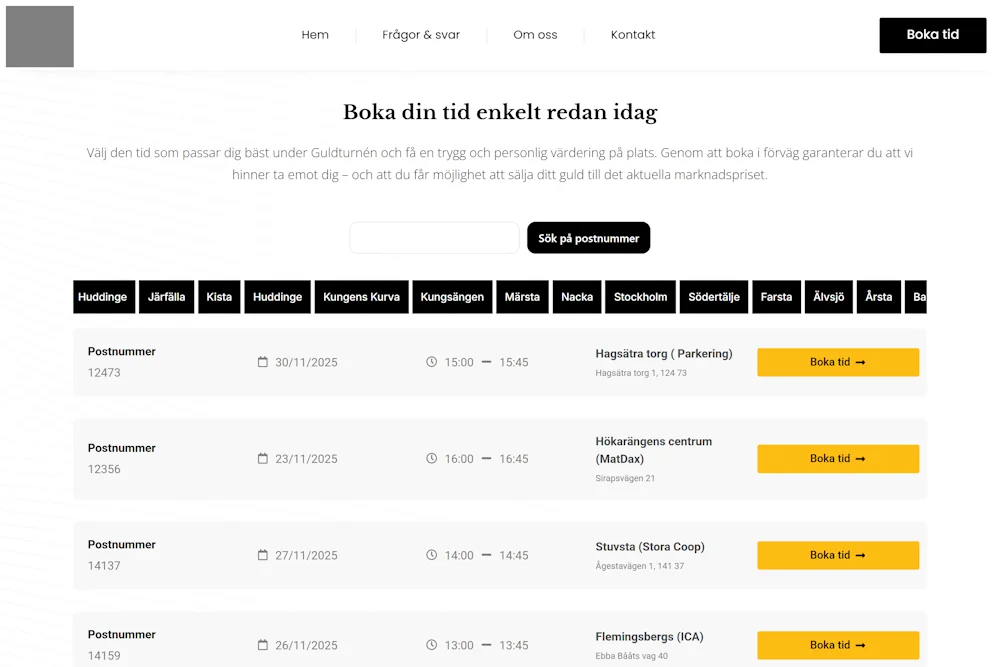Click the clock icon next to 13:00
1000x667 pixels.
coord(430,645)
